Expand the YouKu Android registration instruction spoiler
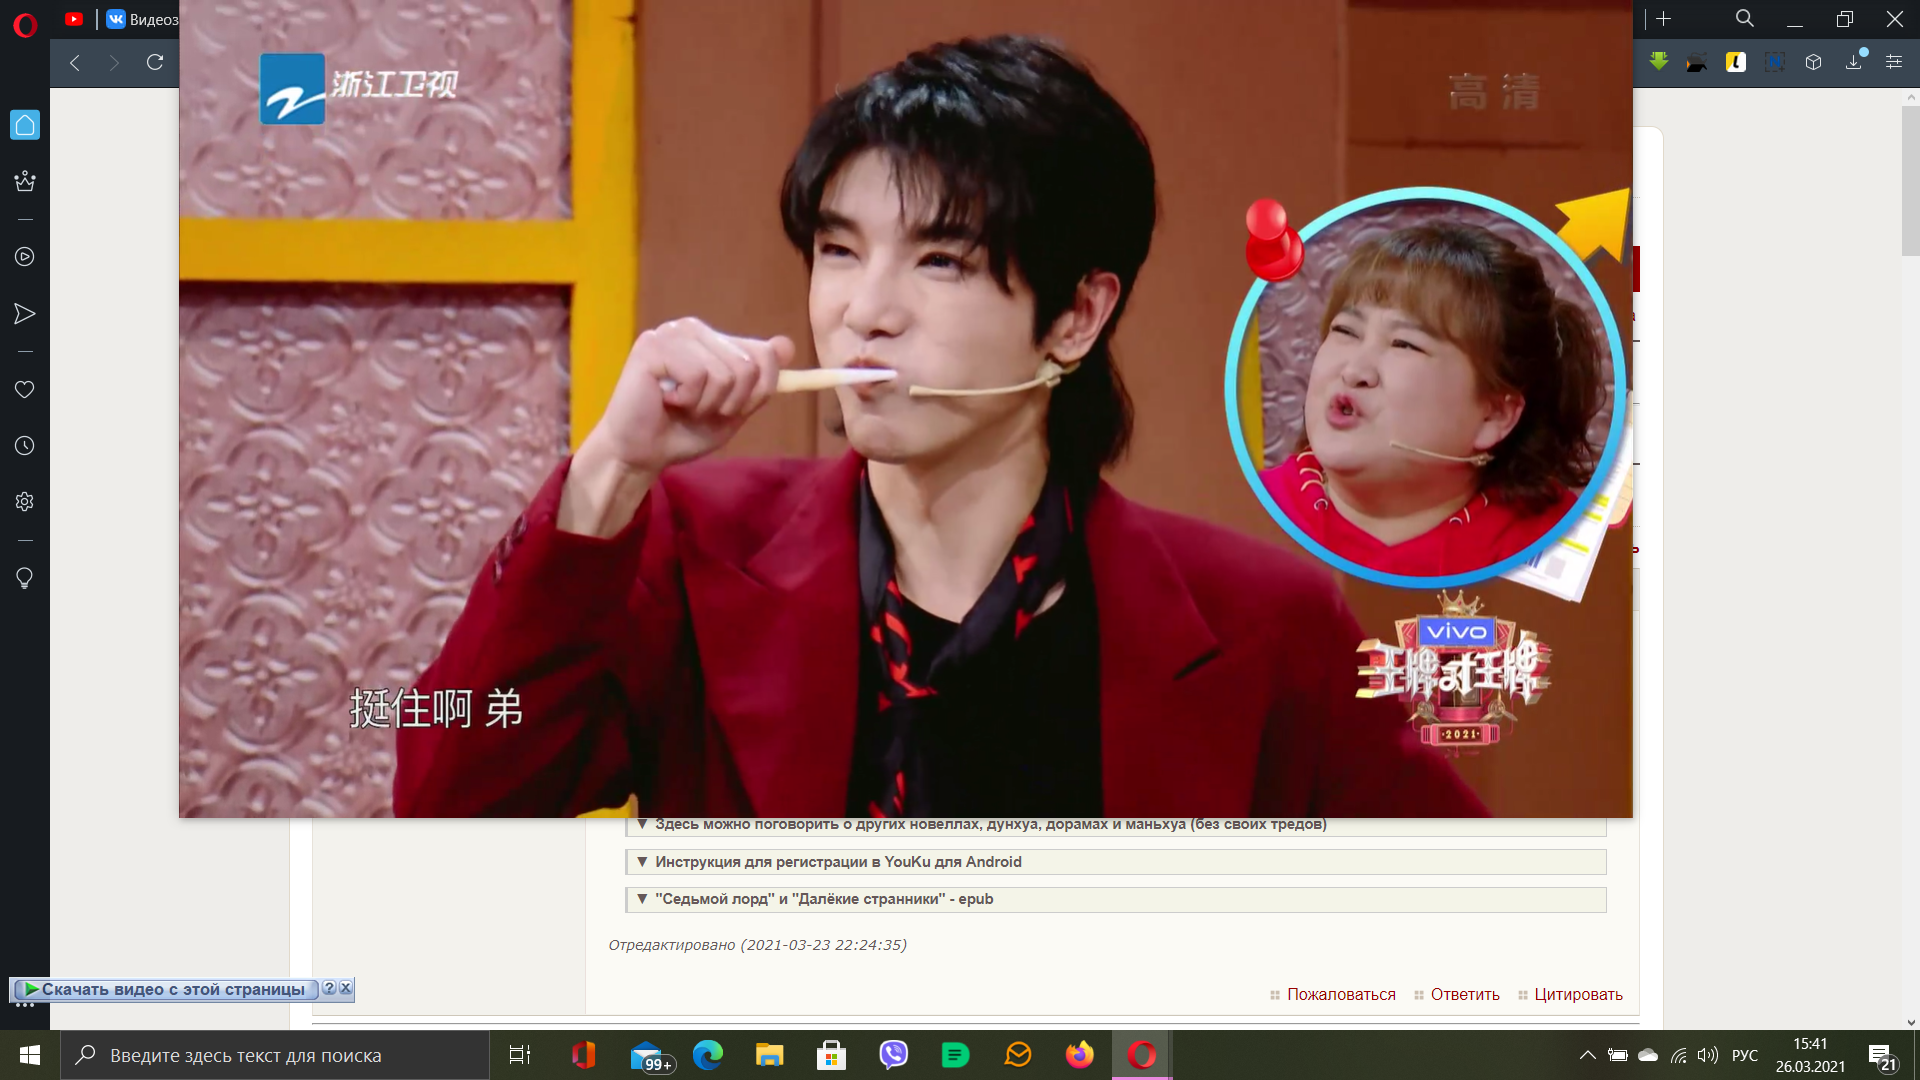 [x=837, y=862]
